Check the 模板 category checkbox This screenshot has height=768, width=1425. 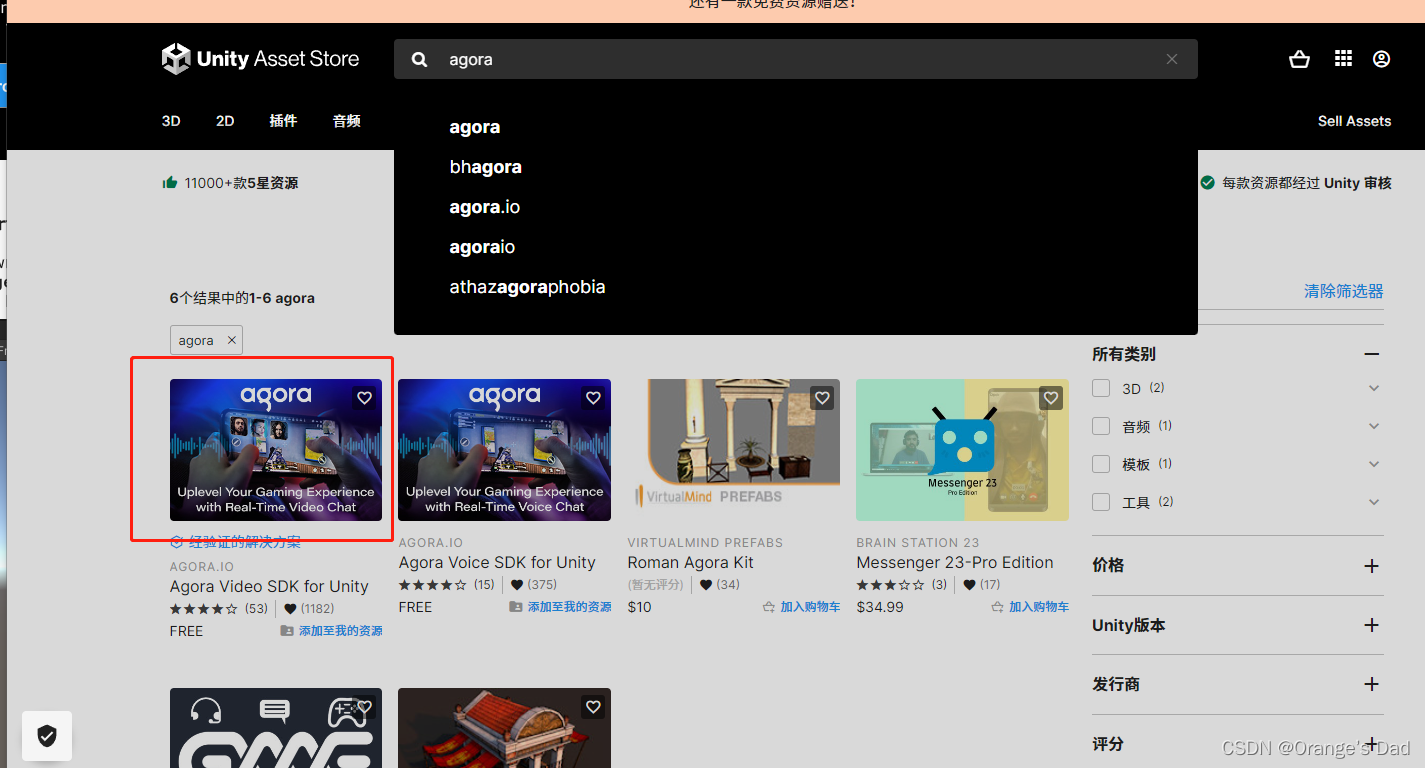coord(1101,464)
